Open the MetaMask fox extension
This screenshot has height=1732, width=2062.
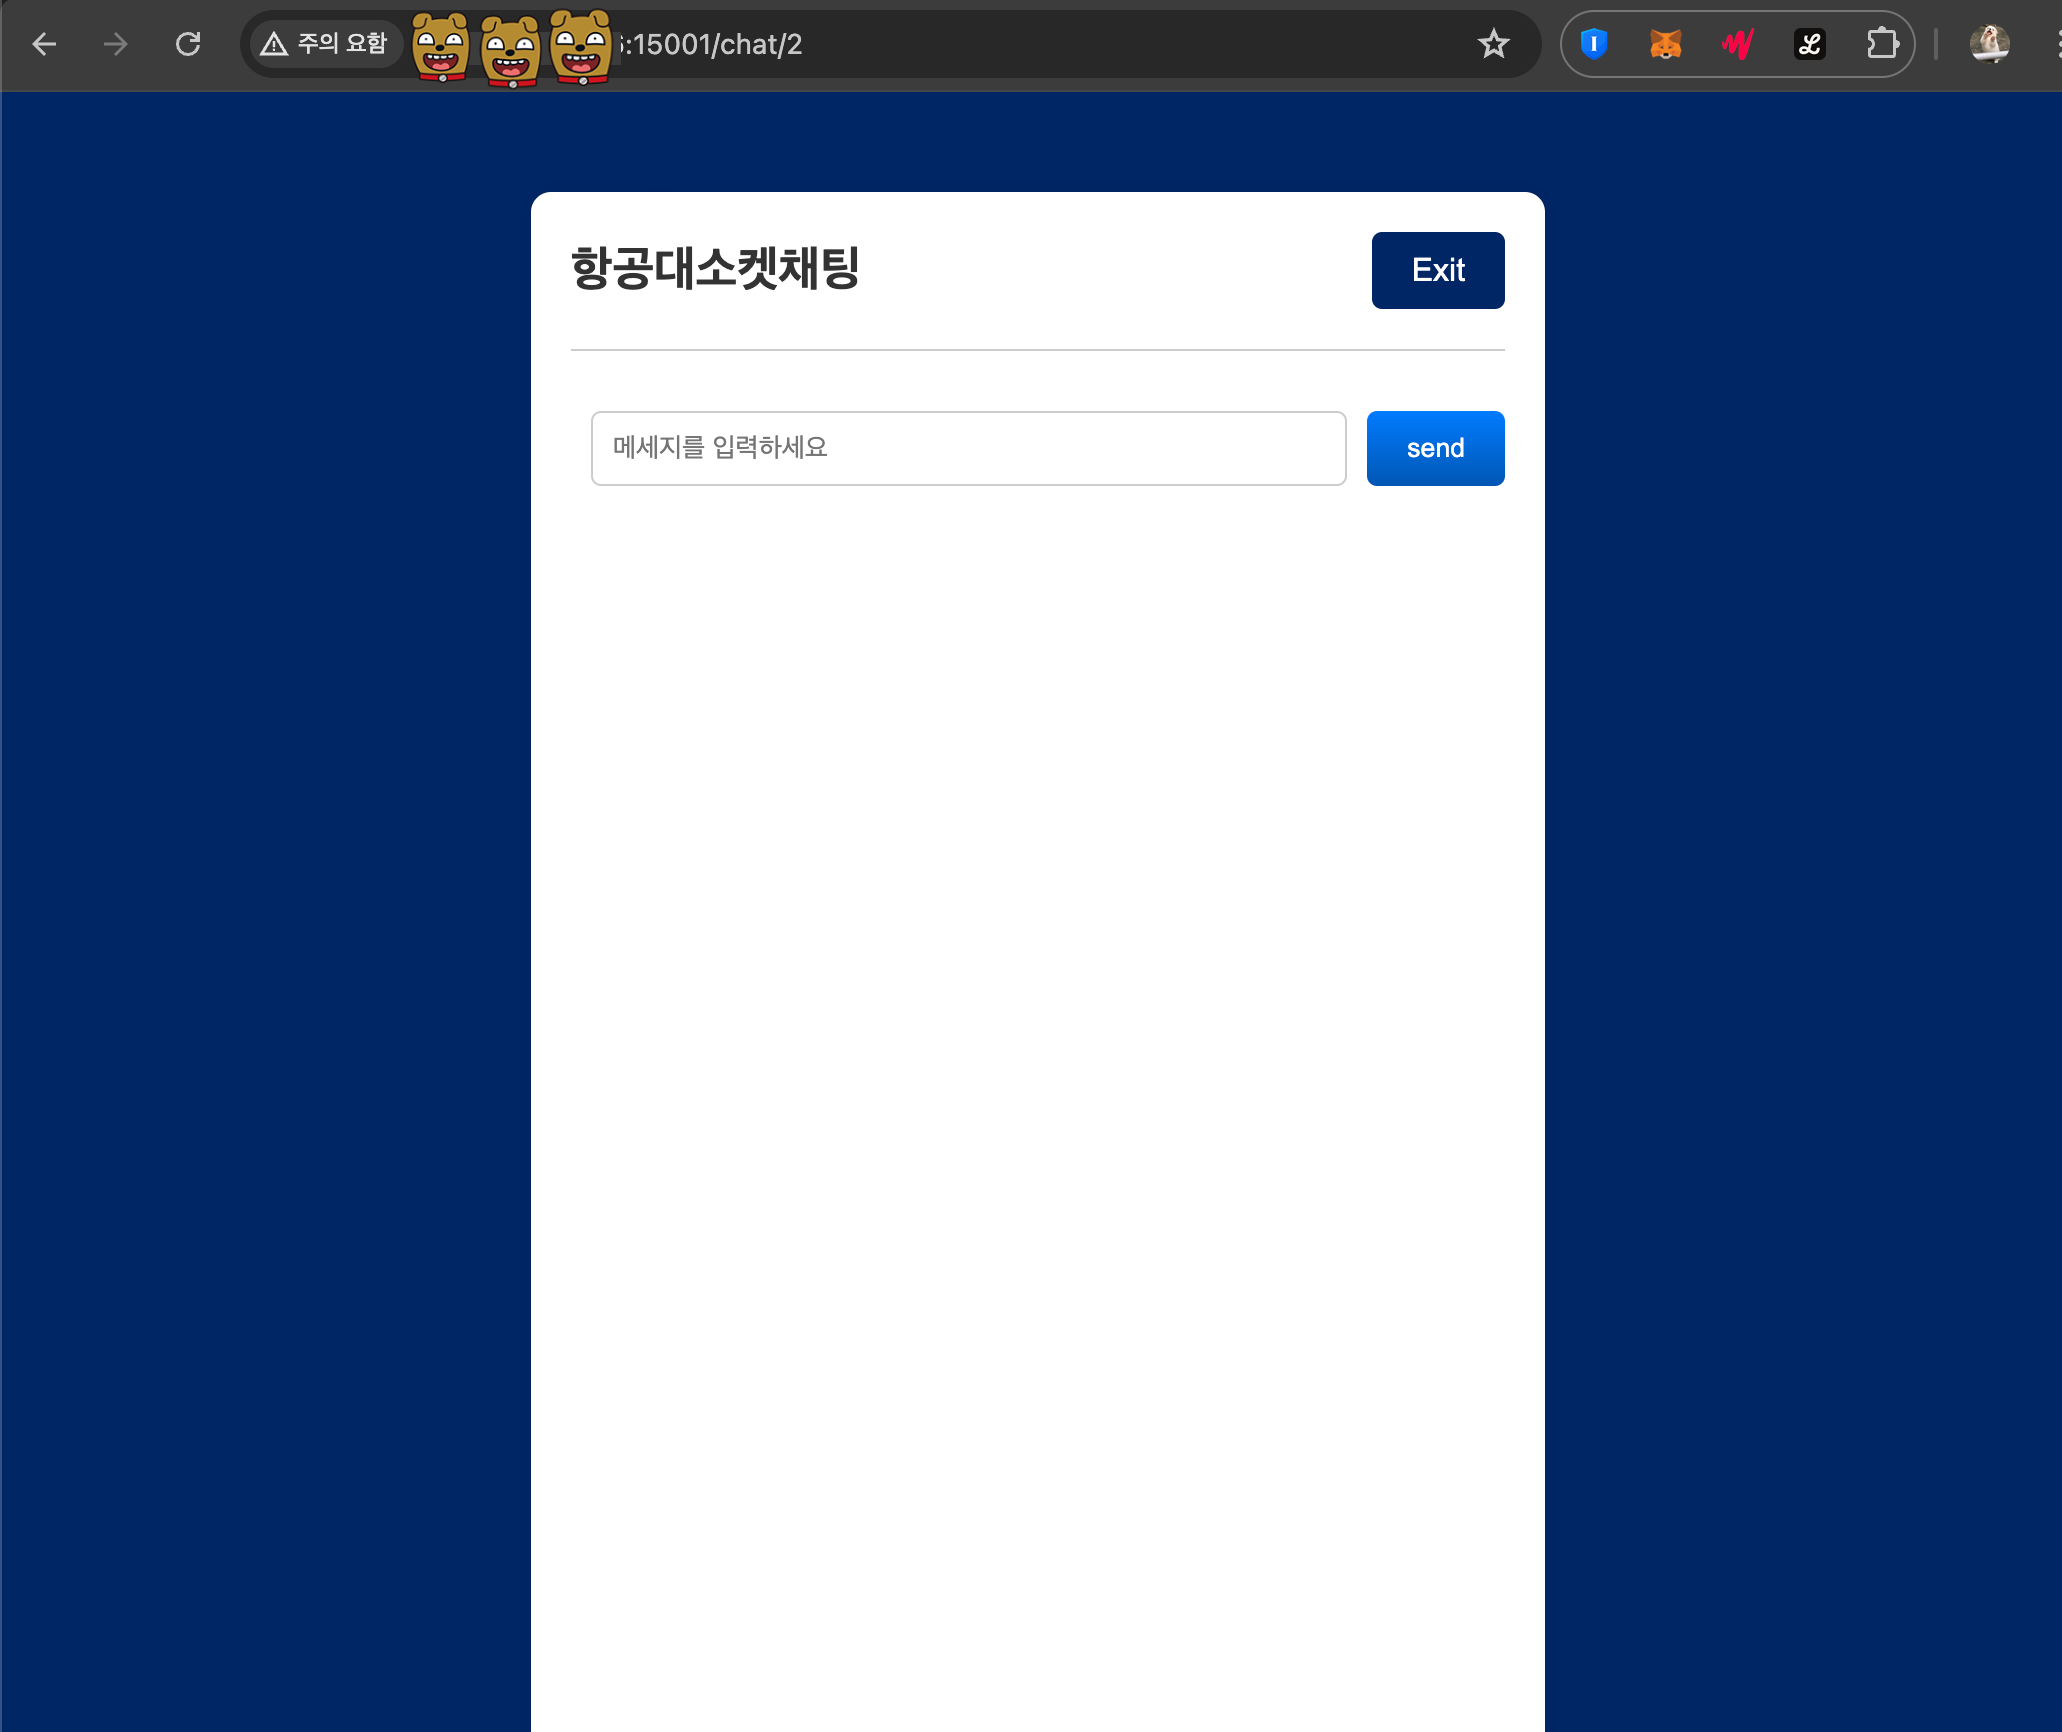1666,44
